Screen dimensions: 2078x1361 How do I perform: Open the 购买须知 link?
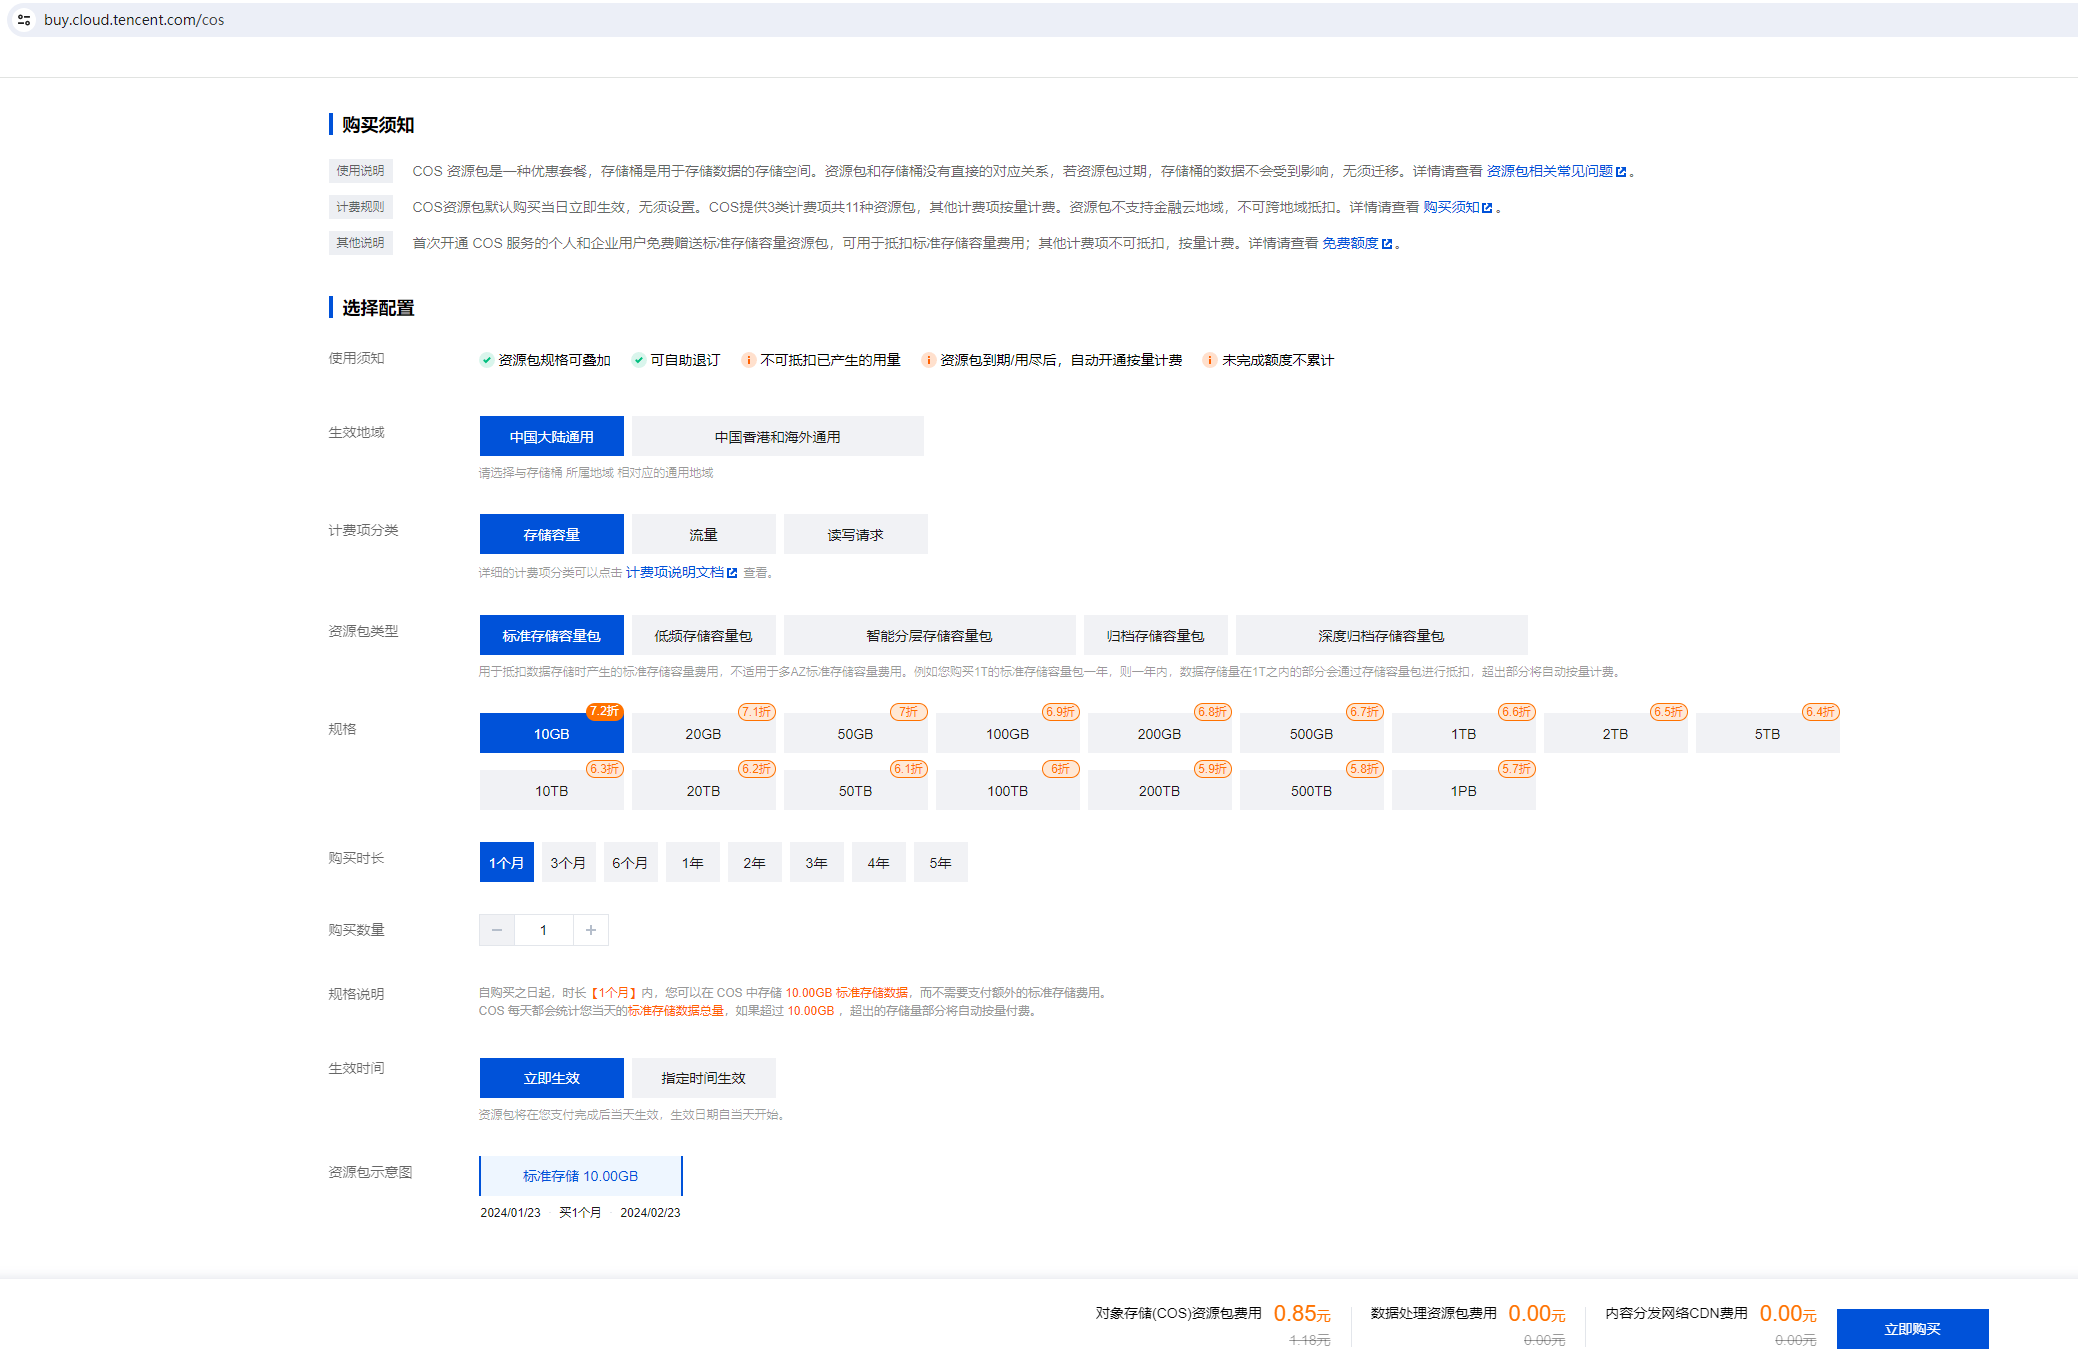pyautogui.click(x=1451, y=207)
